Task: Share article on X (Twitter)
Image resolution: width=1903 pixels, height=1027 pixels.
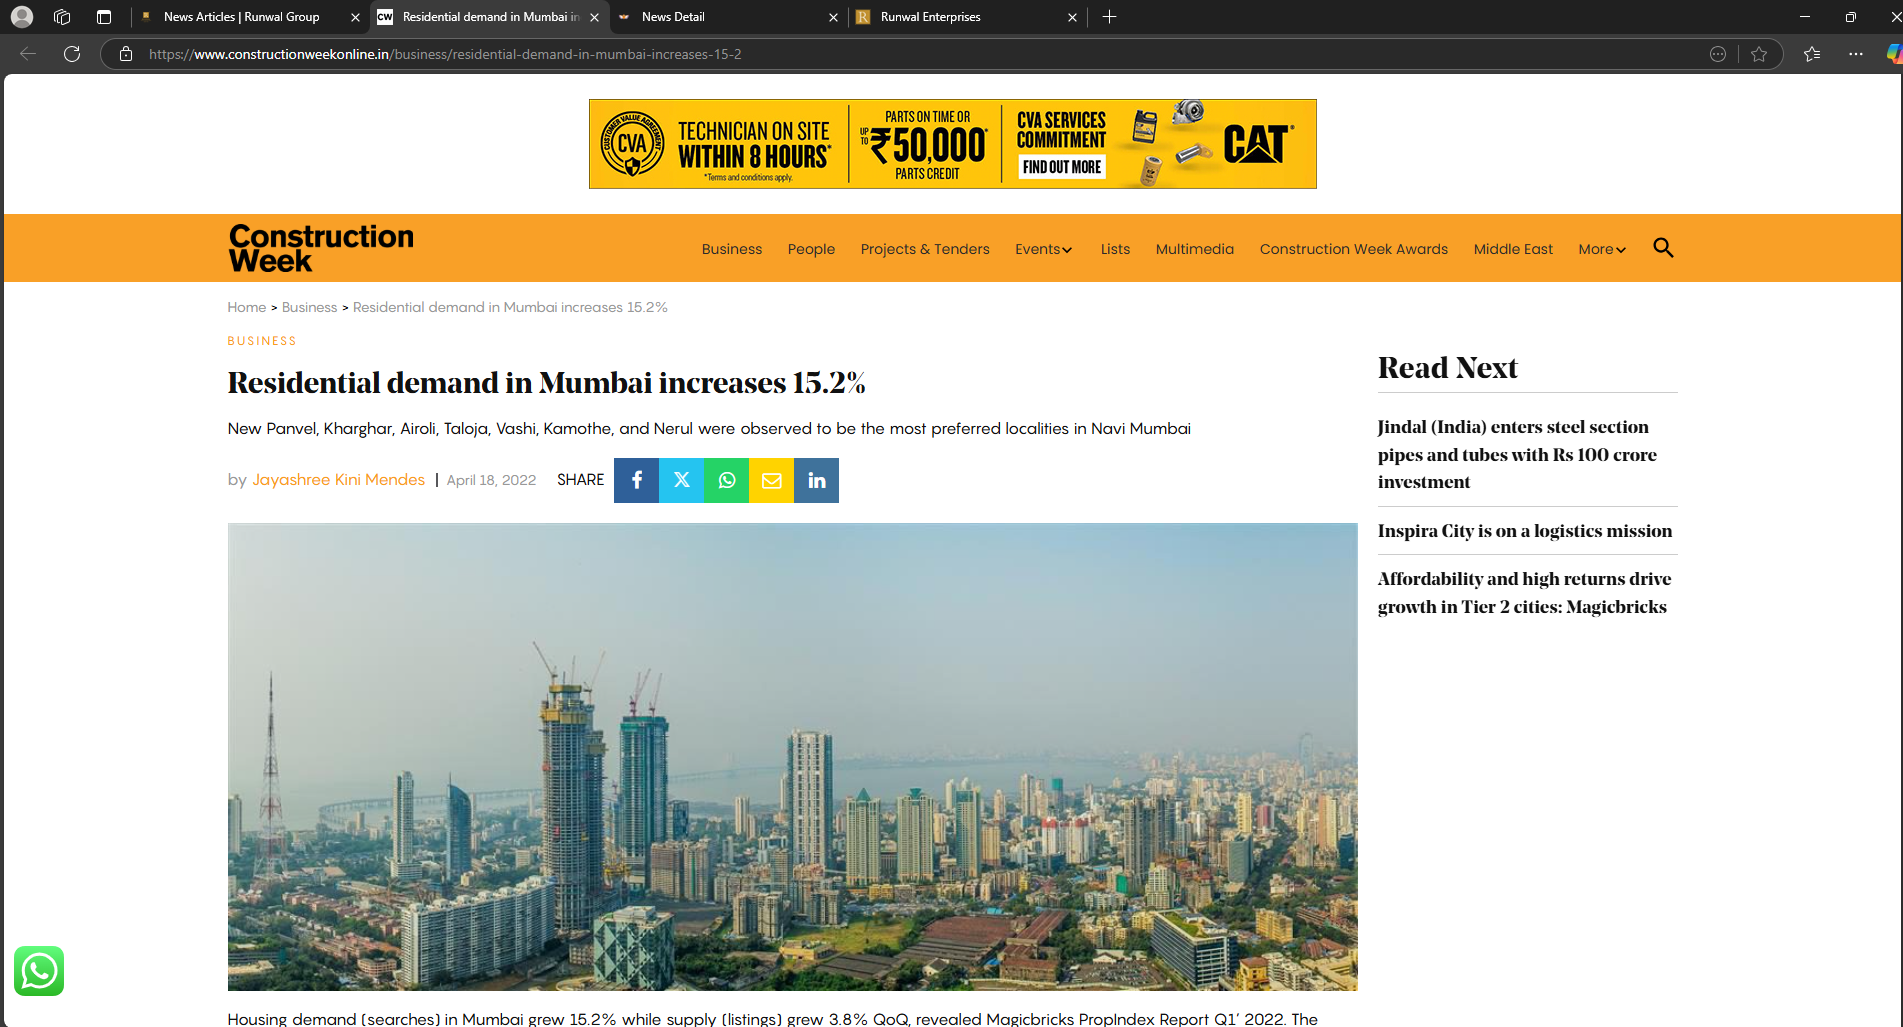Action: (681, 480)
